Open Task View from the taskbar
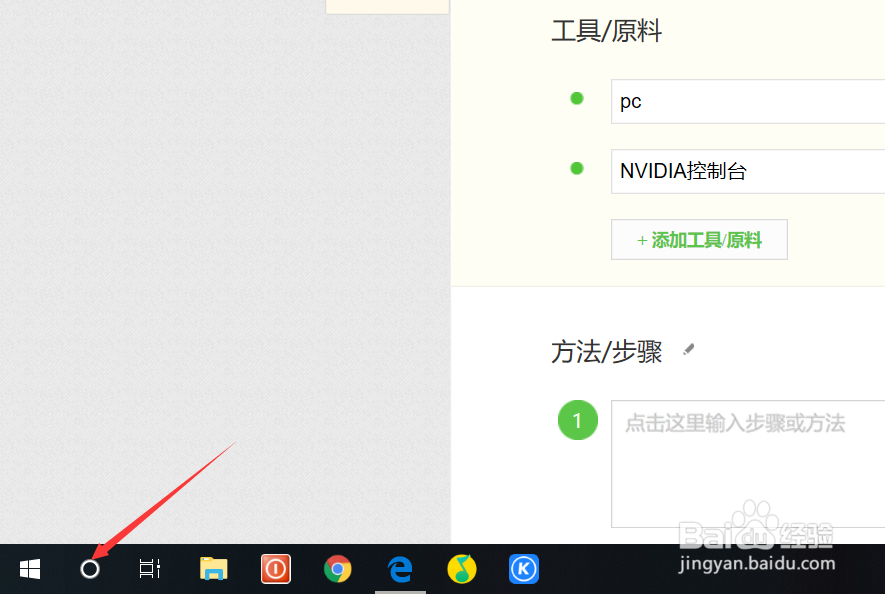This screenshot has width=885, height=594. tap(149, 568)
